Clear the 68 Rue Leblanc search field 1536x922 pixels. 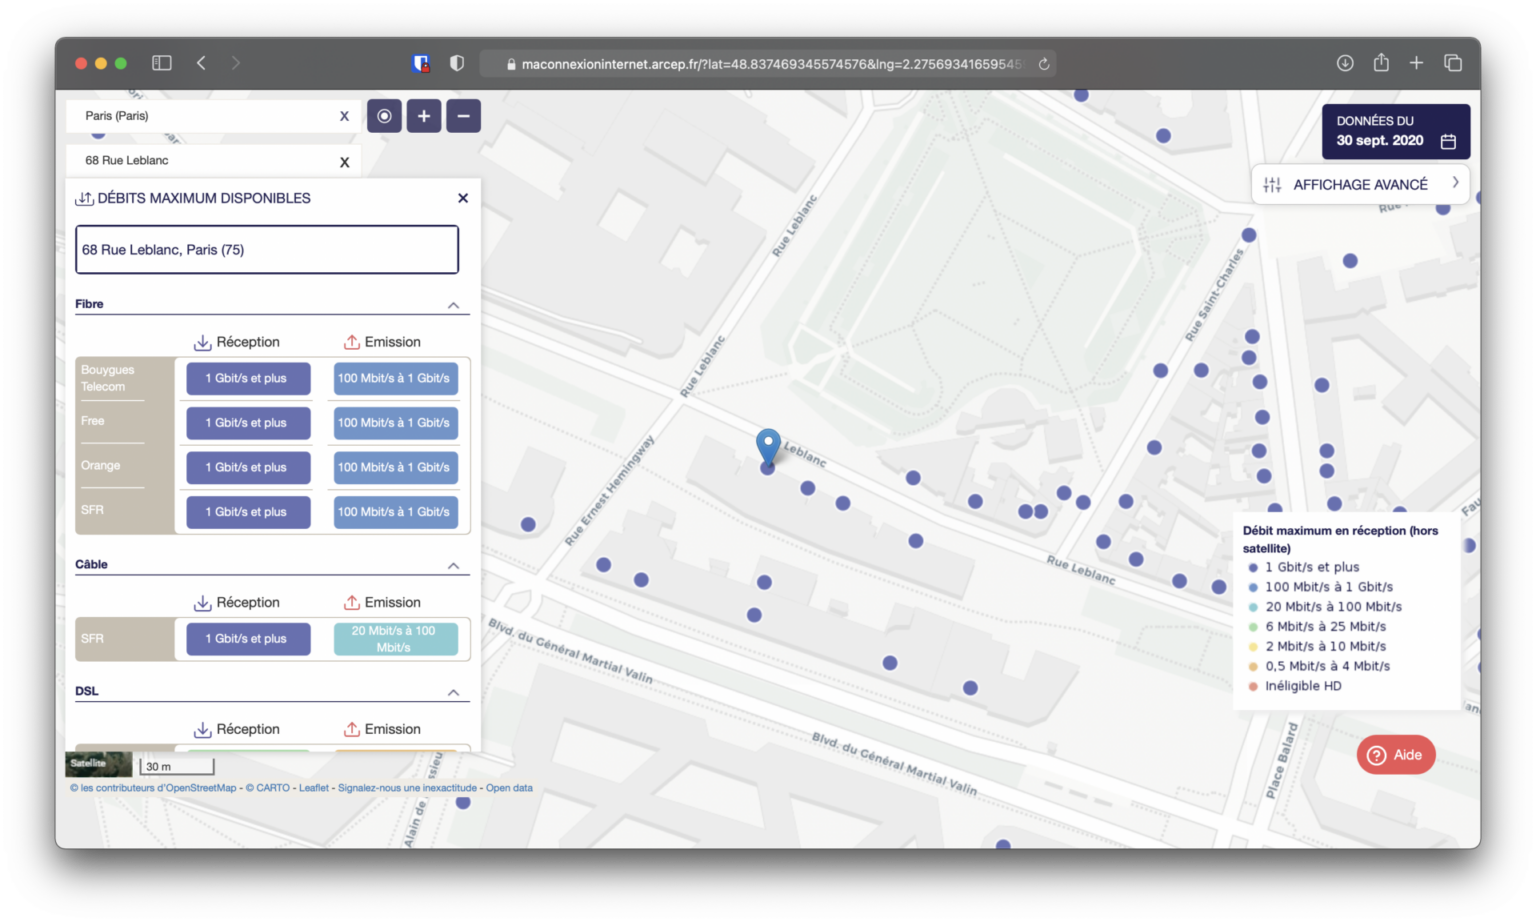(x=344, y=162)
